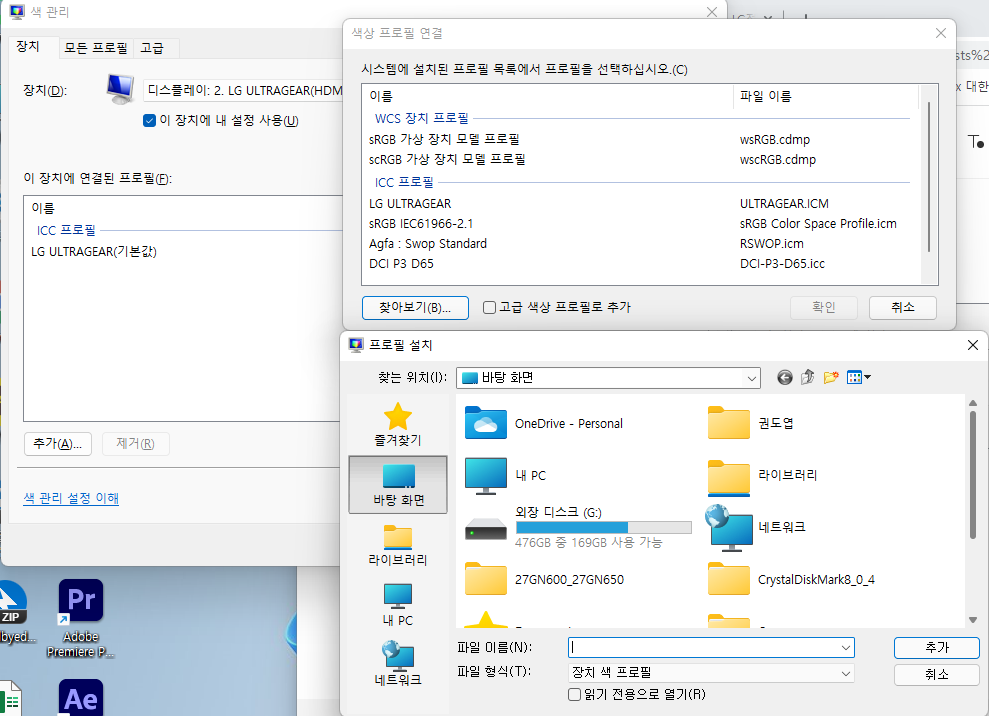Click the 이름 column header in profile list
The width and height of the screenshot is (989, 716).
pyautogui.click(x=547, y=97)
